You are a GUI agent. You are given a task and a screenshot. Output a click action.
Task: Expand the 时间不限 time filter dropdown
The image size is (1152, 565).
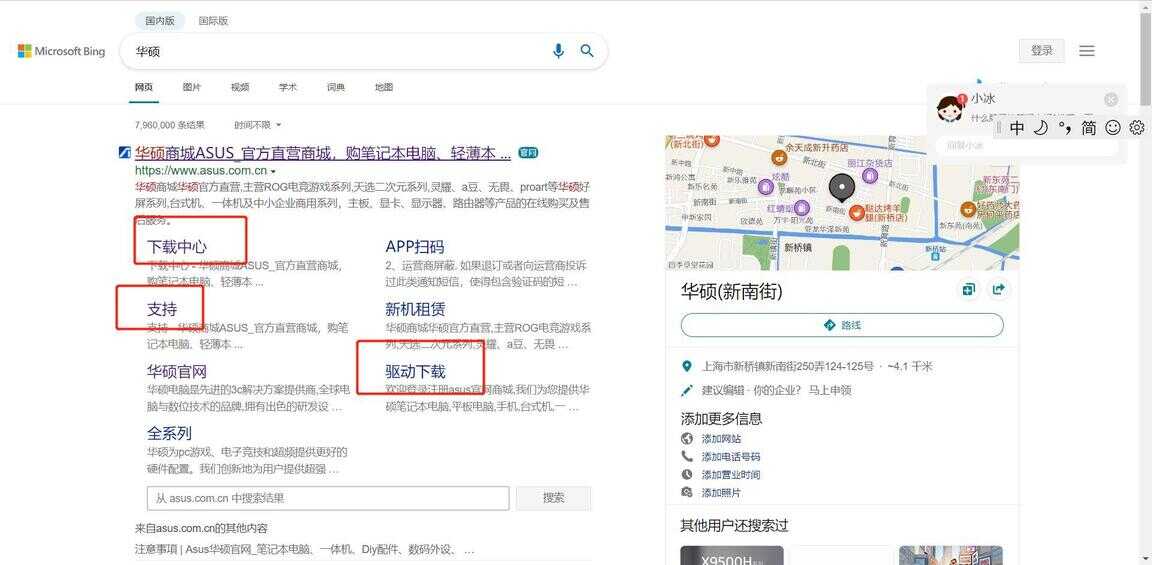coord(258,125)
